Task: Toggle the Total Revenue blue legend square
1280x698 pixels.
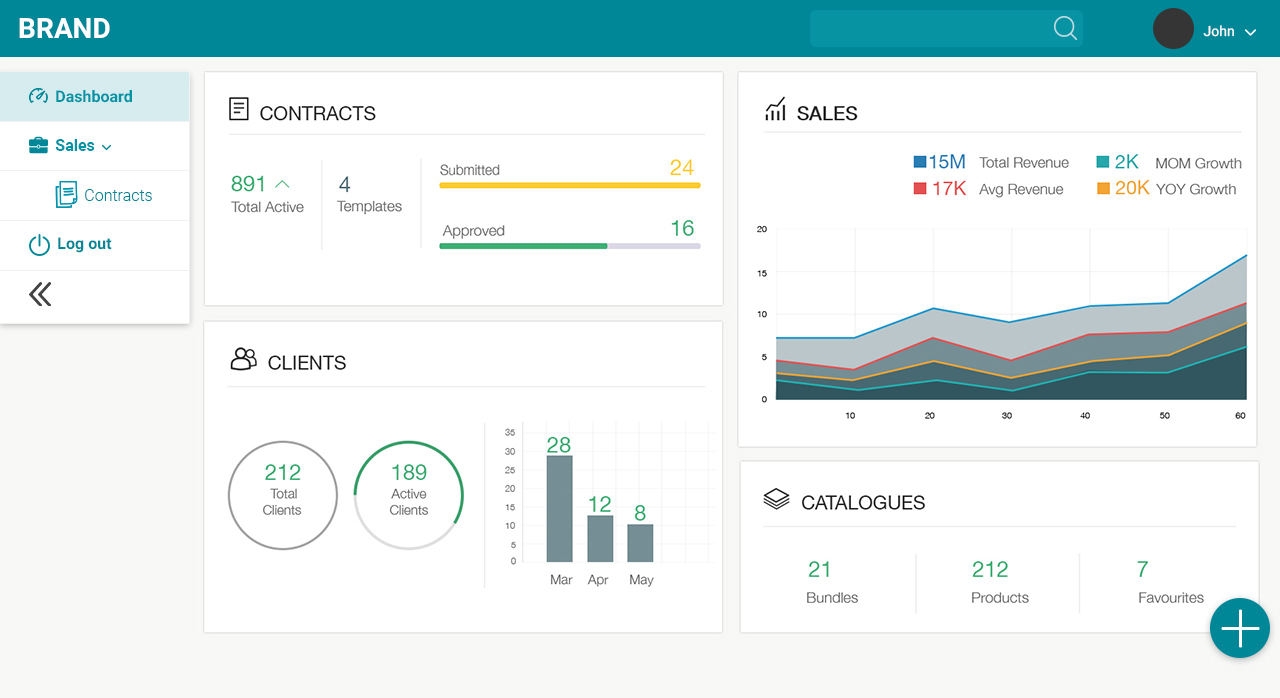Action: 920,162
